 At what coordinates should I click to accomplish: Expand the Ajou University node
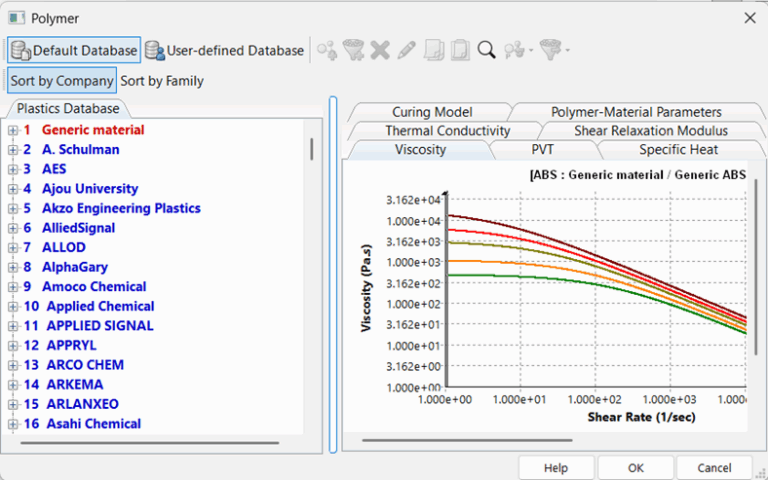pos(13,189)
